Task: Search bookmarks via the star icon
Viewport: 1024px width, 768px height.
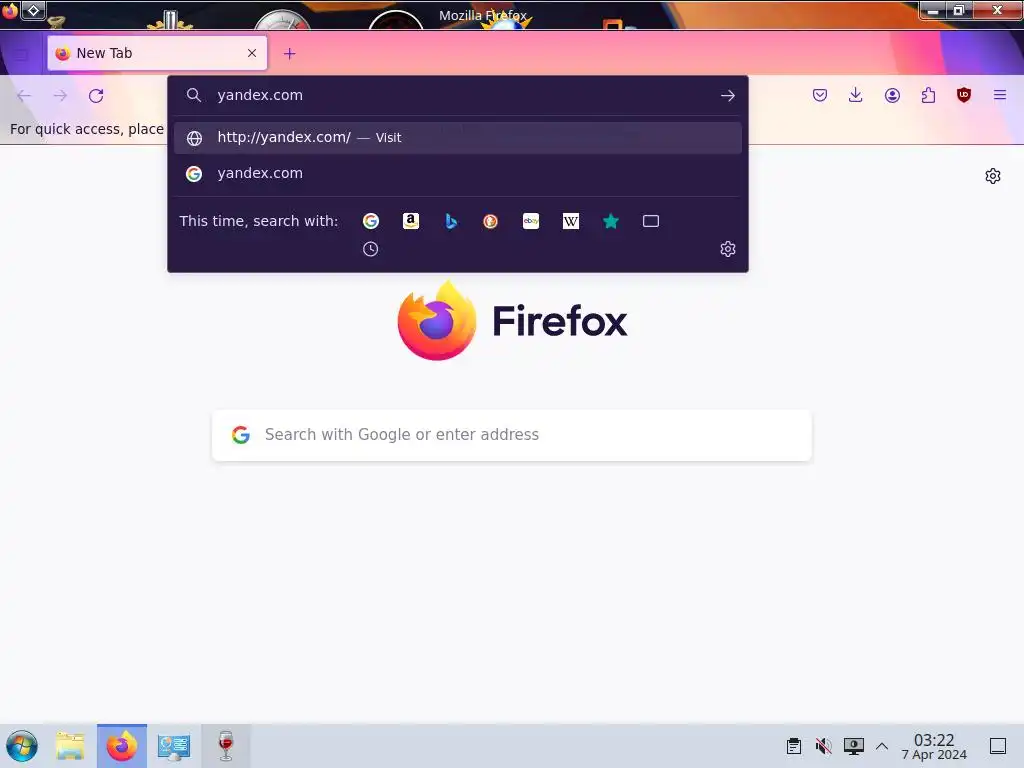Action: pyautogui.click(x=611, y=221)
